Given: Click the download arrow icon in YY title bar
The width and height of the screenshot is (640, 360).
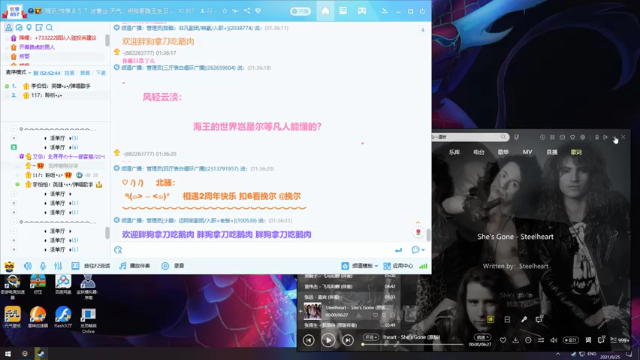Looking at the screenshot, I should [x=384, y=11].
